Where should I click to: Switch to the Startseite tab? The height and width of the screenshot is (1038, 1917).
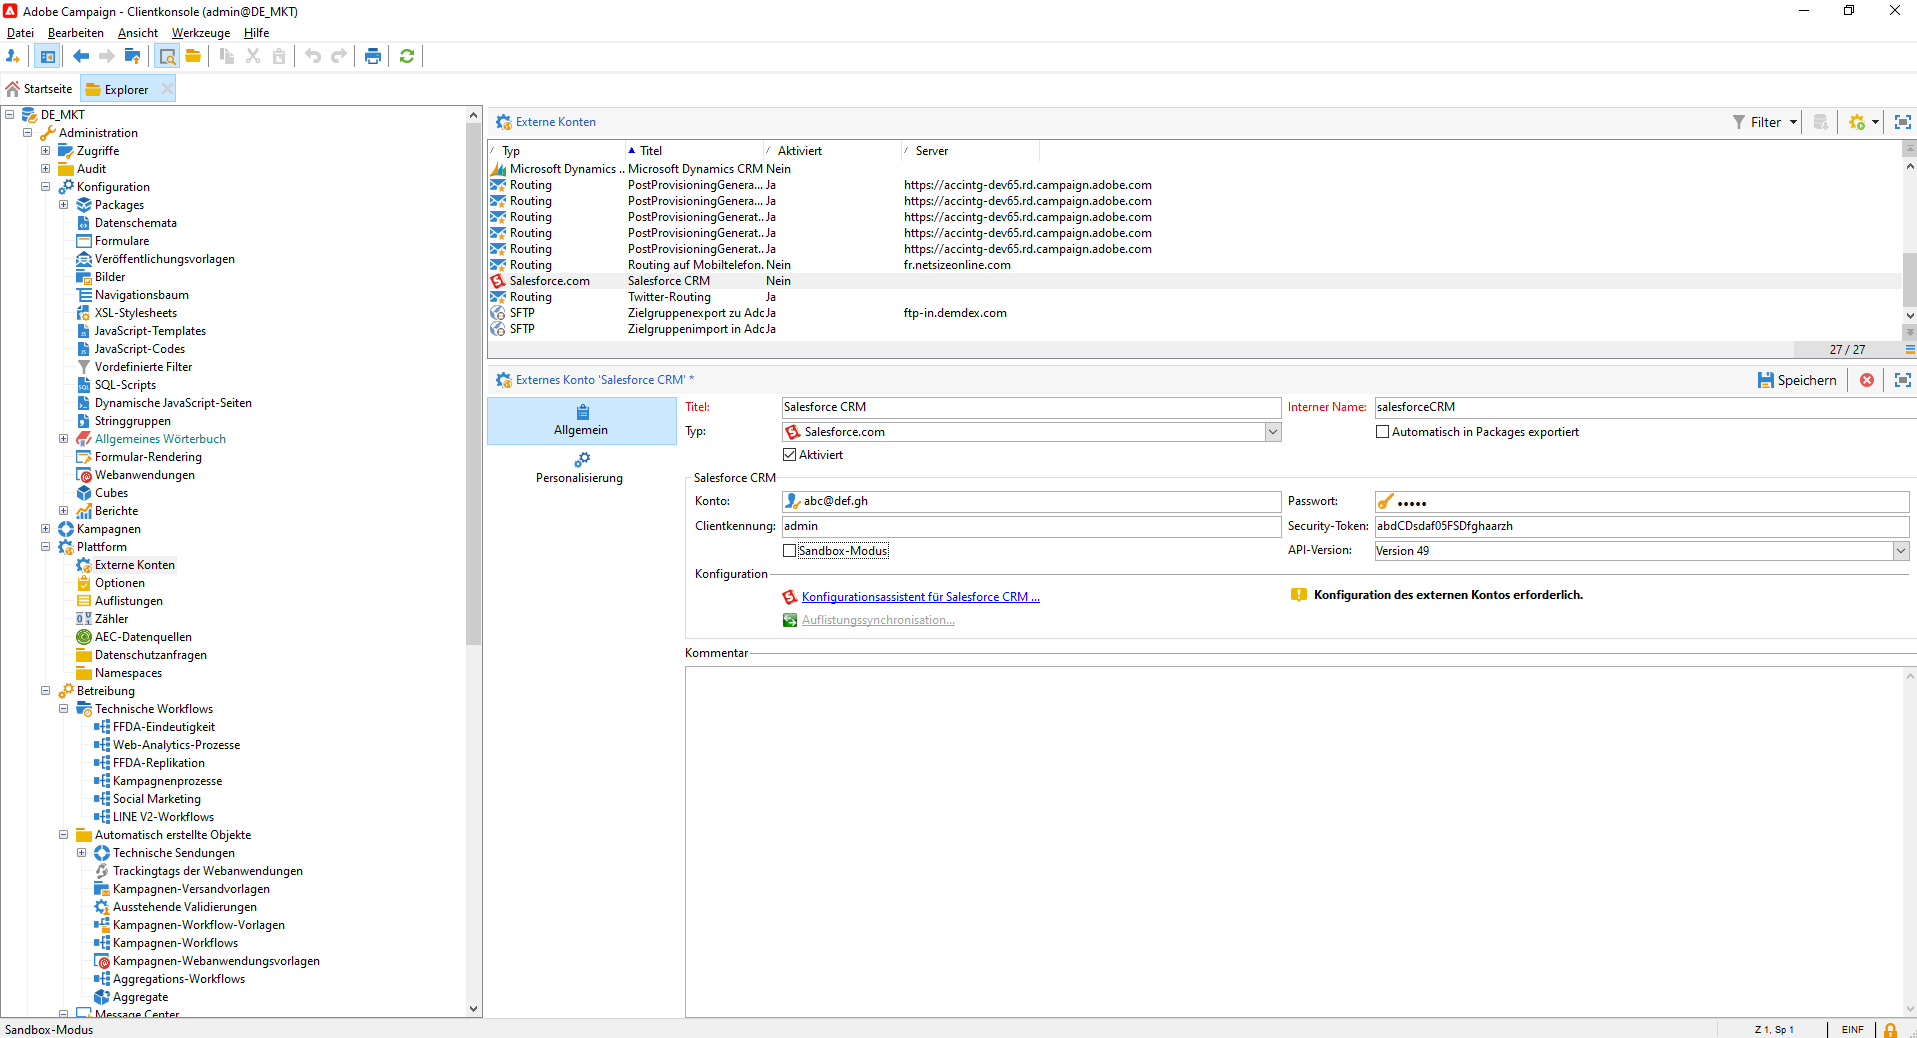pyautogui.click(x=40, y=89)
